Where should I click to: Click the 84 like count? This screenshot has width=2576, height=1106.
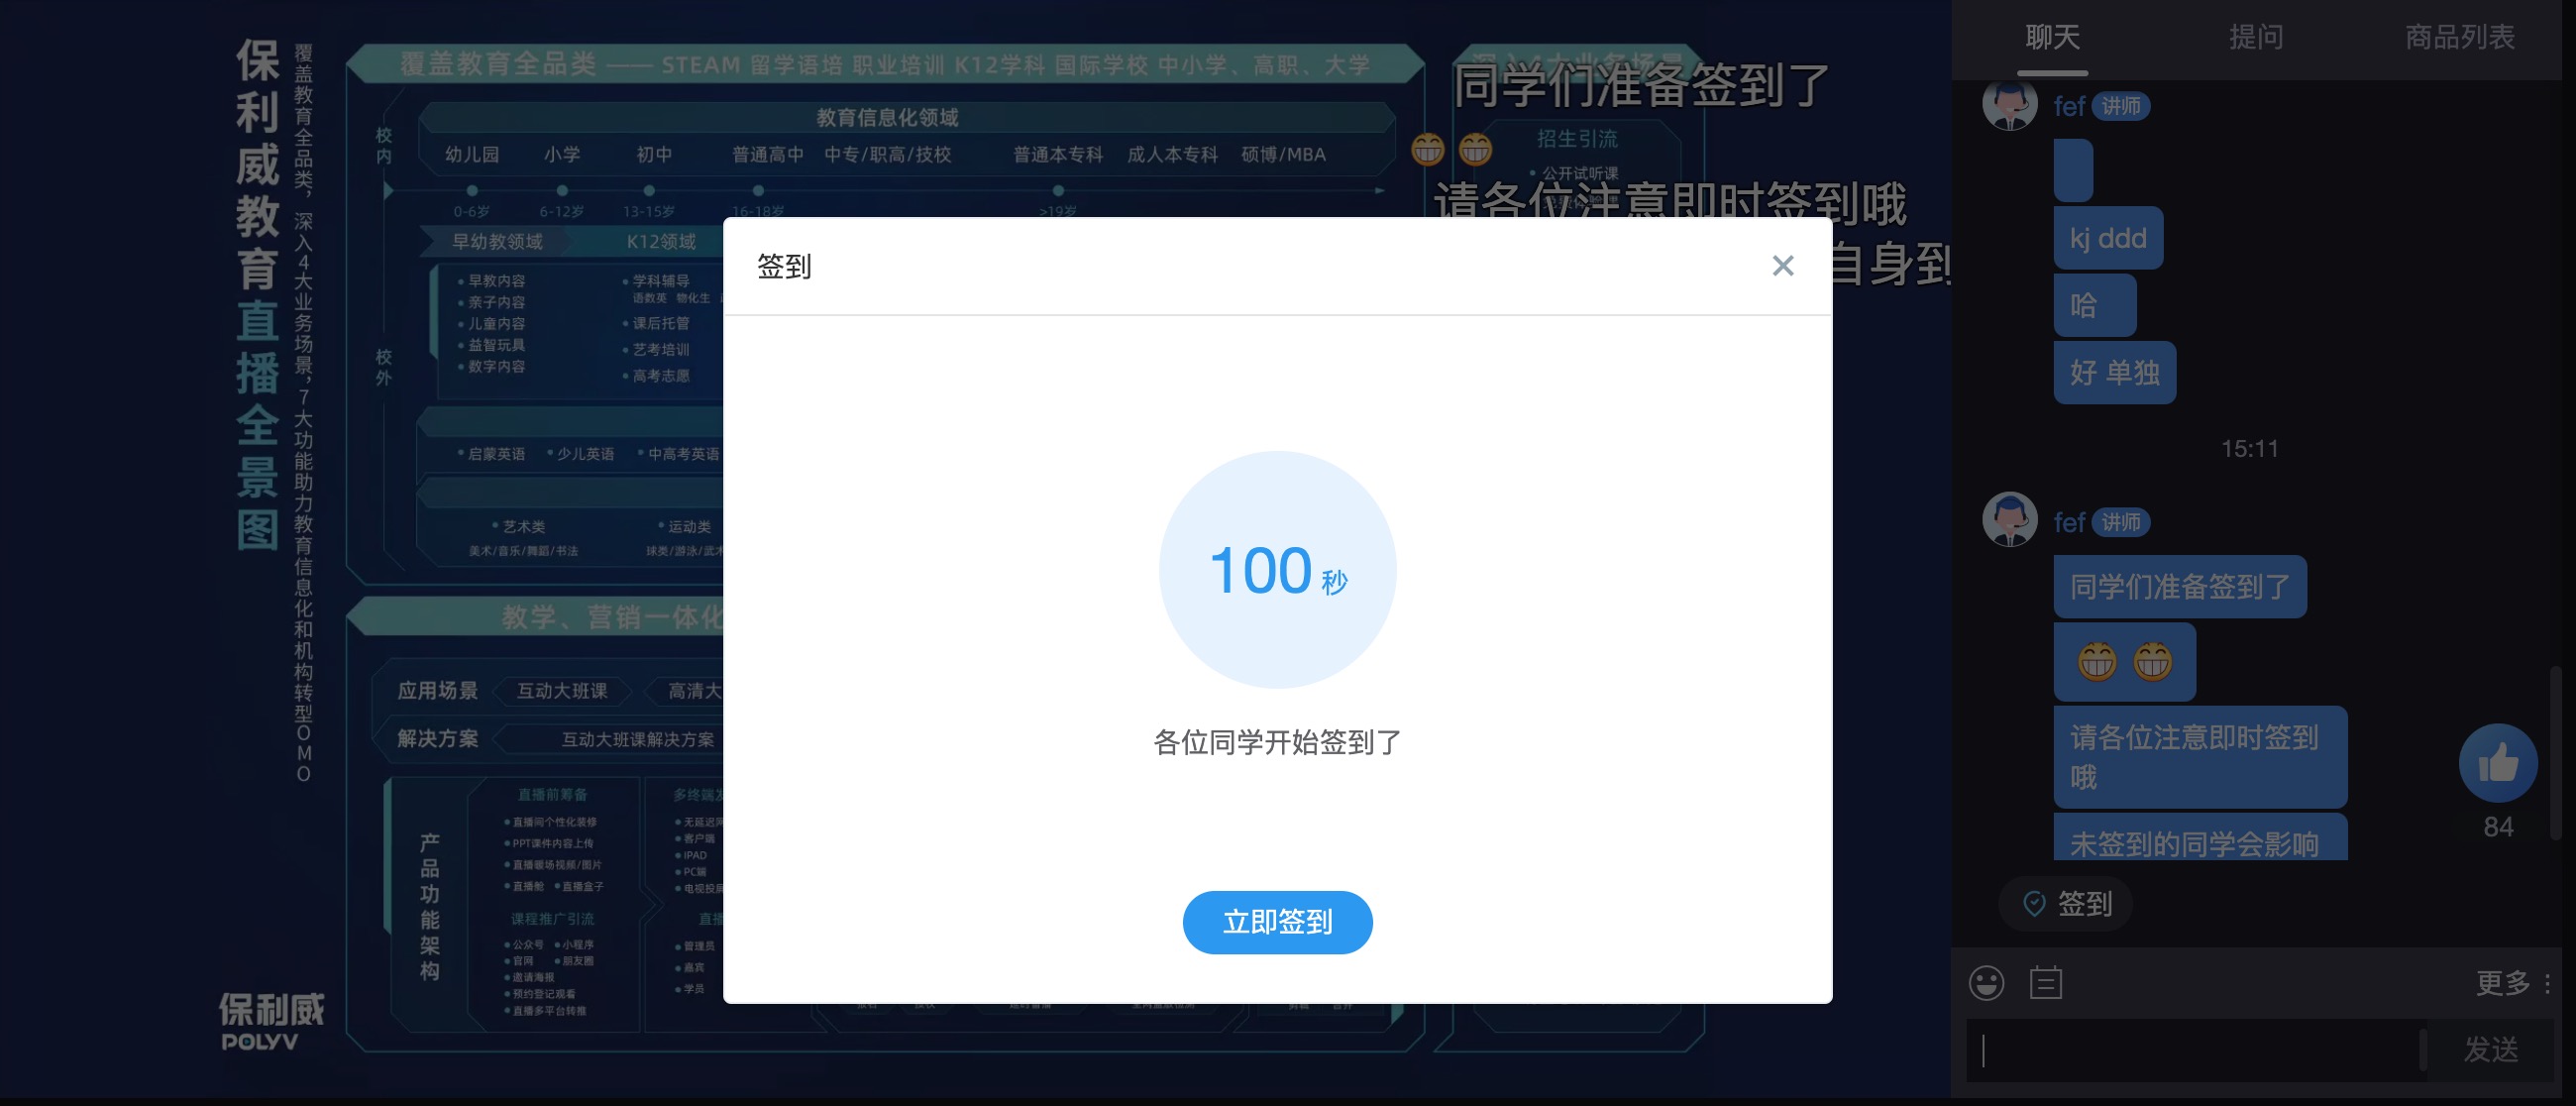point(2497,827)
